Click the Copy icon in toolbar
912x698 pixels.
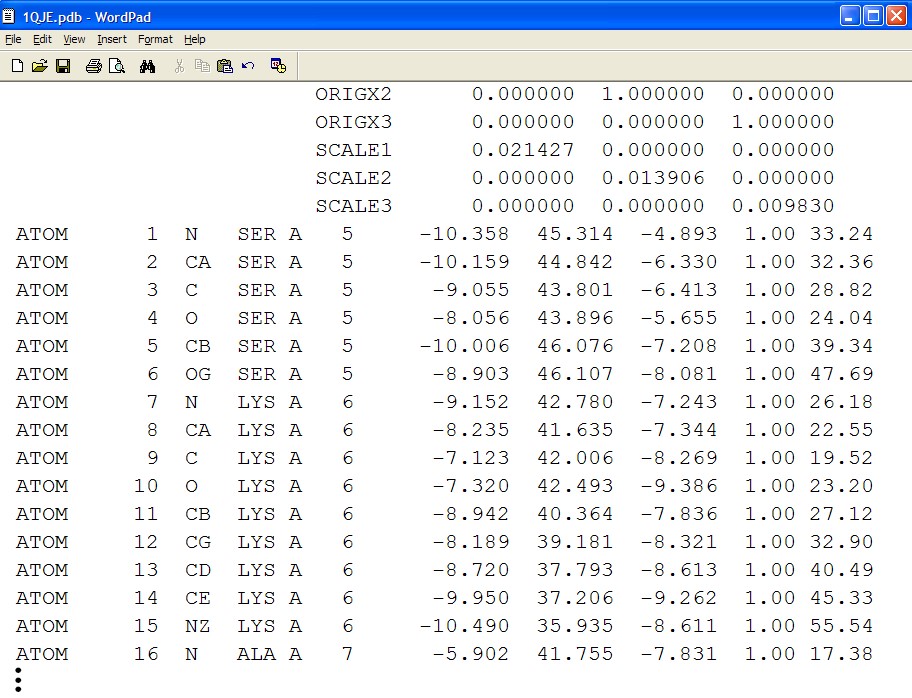202,66
